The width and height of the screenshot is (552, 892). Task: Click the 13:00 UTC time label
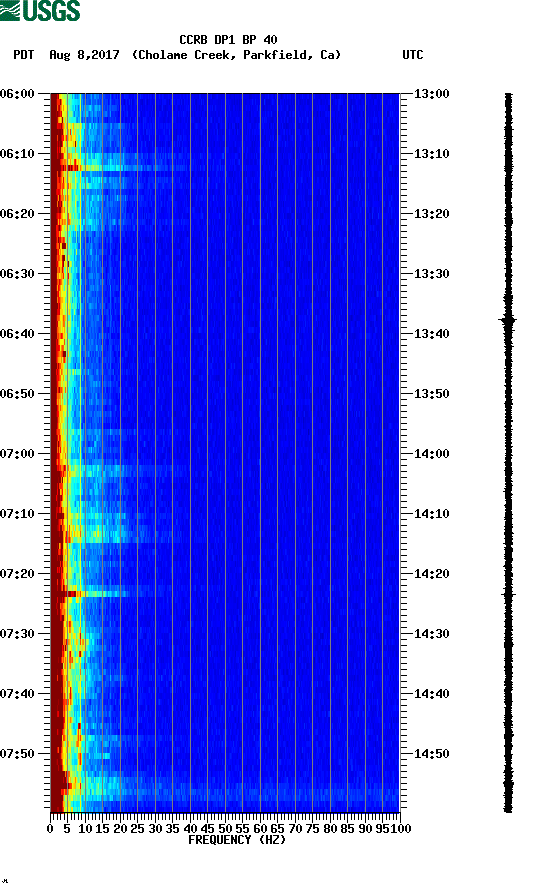[431, 94]
